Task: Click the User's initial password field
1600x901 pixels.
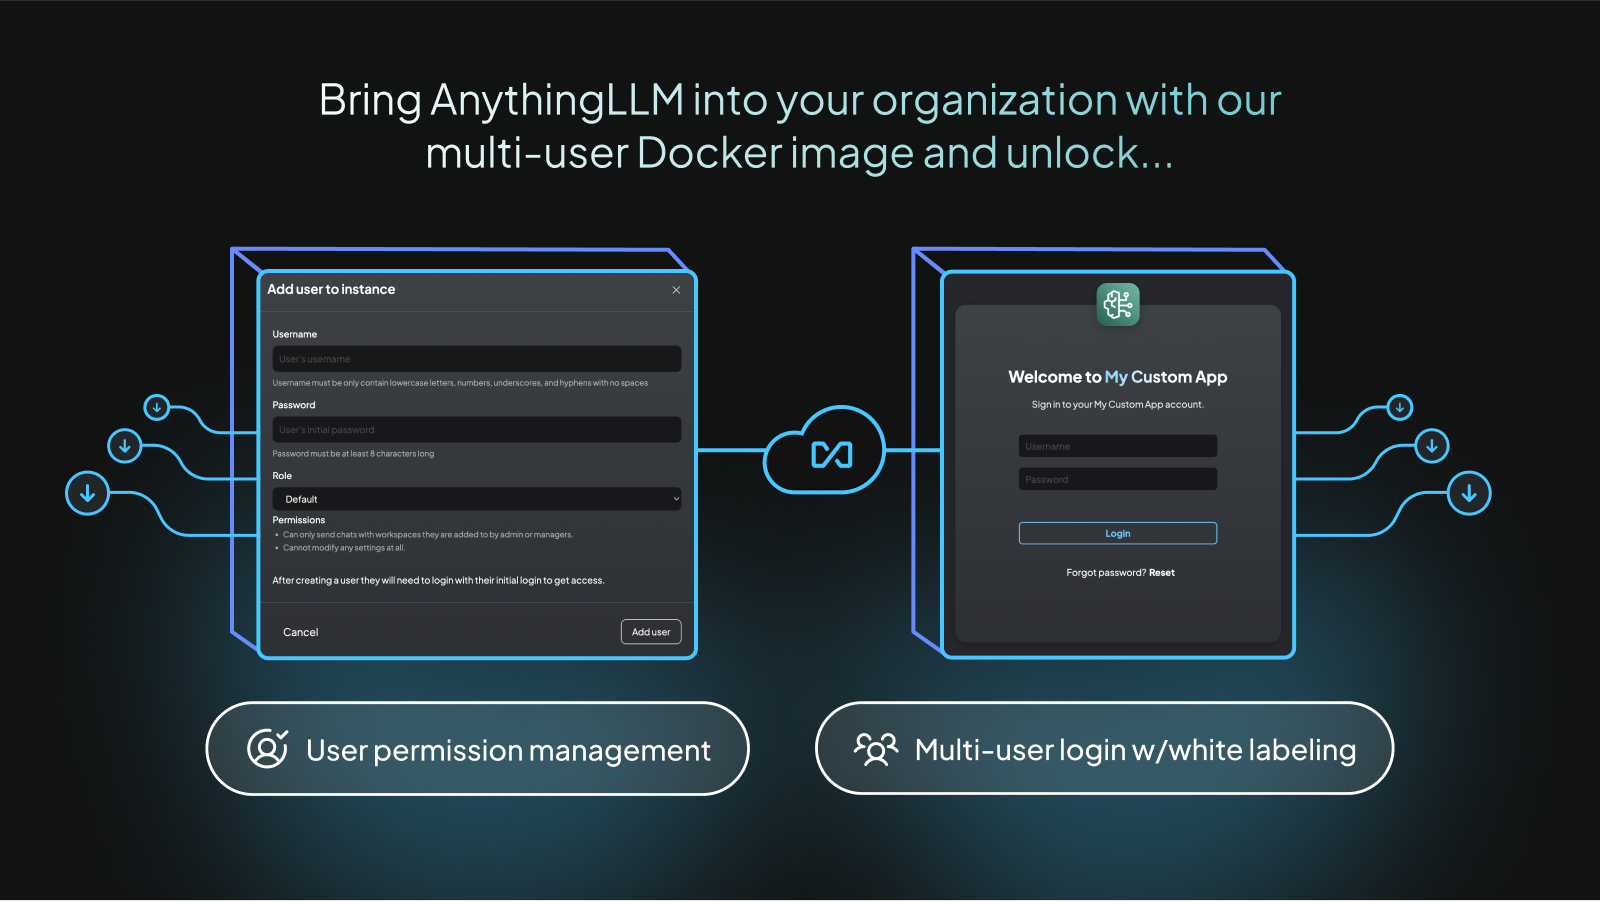Action: [476, 430]
